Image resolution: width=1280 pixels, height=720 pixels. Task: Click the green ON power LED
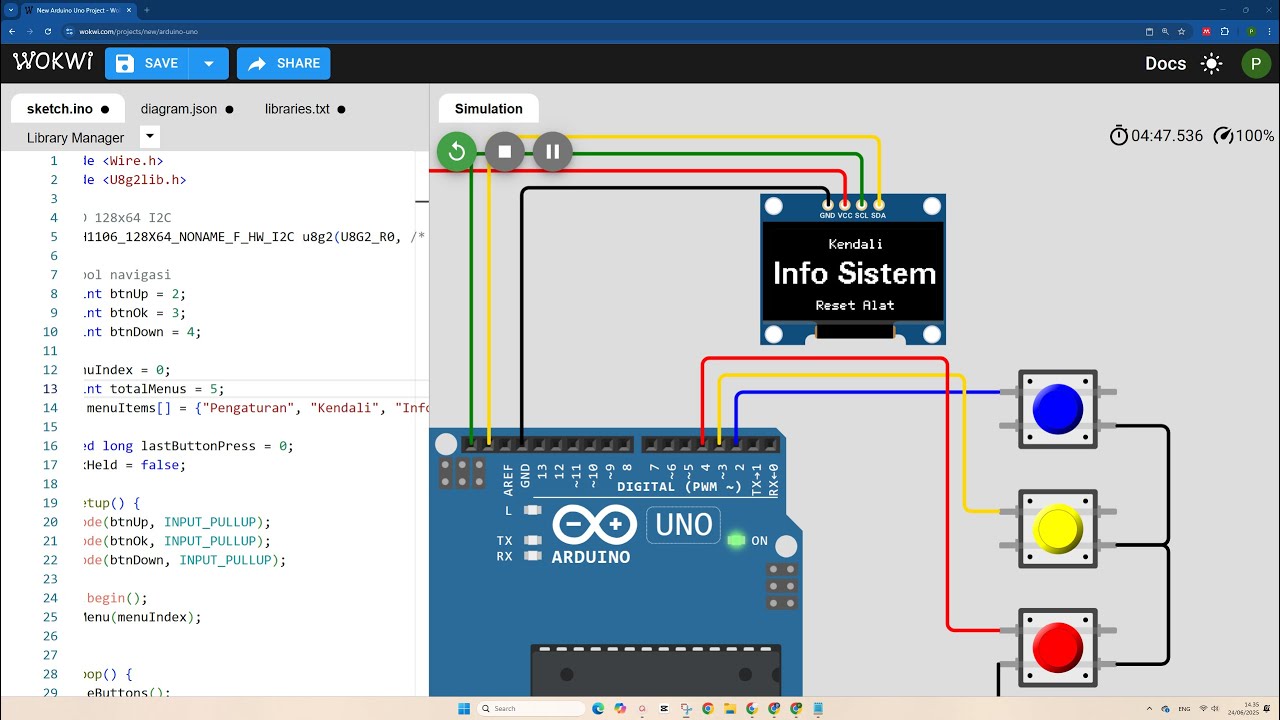pyautogui.click(x=737, y=541)
